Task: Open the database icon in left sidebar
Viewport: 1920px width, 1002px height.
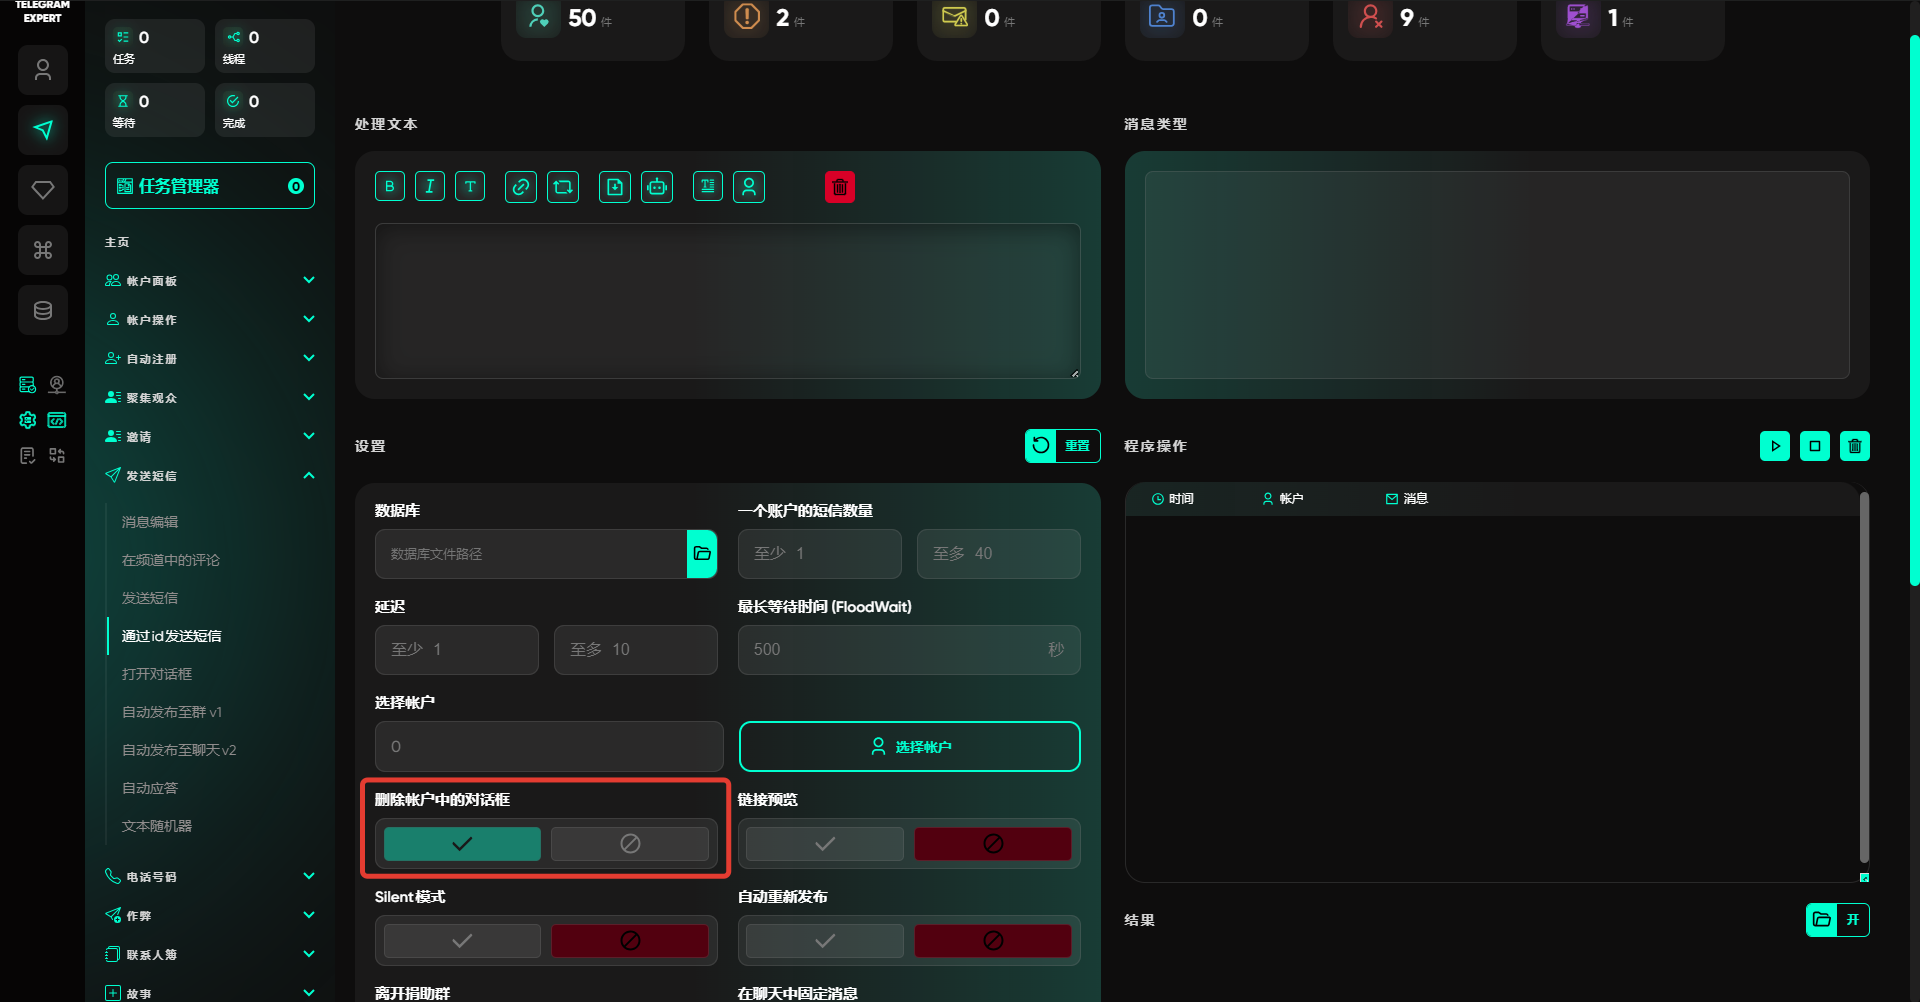Action: click(x=43, y=310)
